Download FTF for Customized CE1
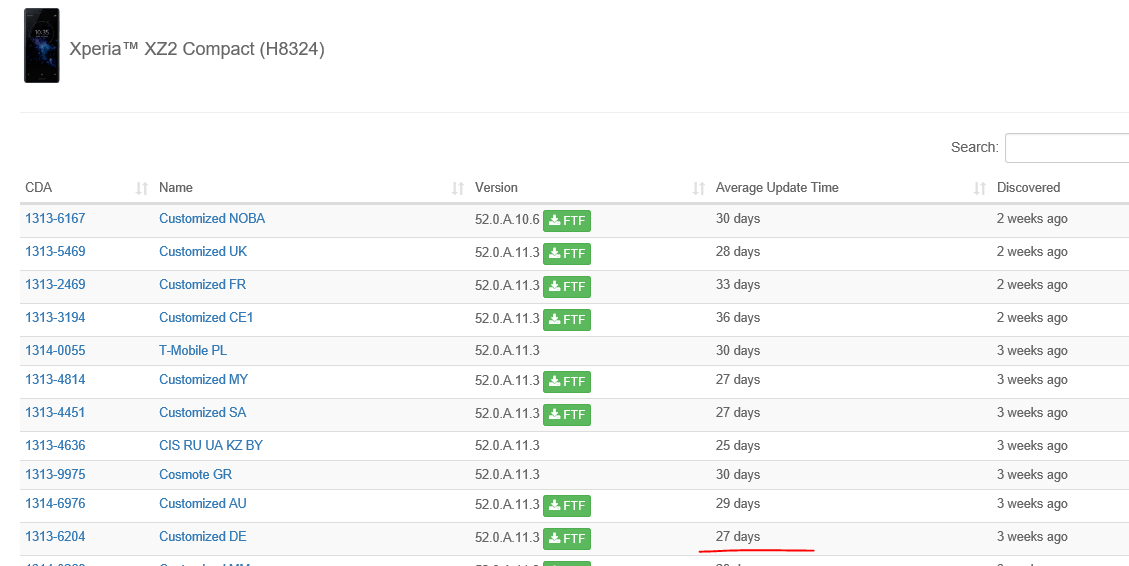1129x566 pixels. tap(567, 320)
